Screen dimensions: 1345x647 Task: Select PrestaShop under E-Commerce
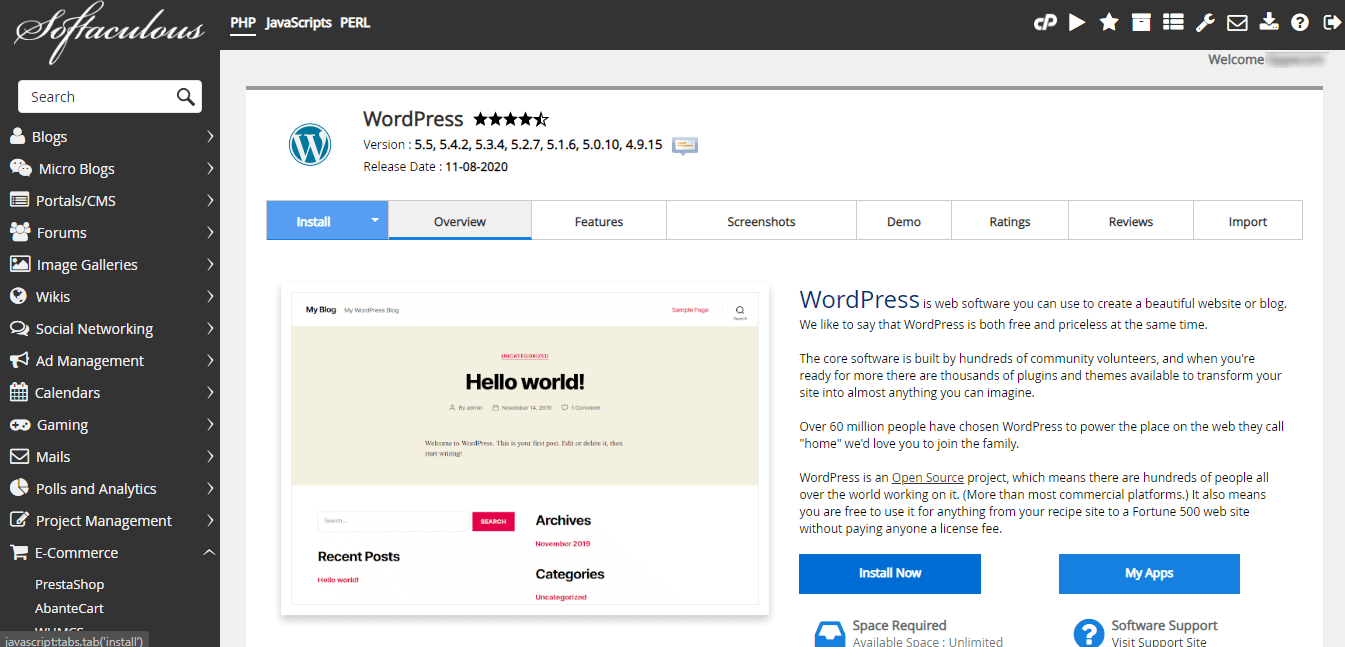tap(70, 584)
